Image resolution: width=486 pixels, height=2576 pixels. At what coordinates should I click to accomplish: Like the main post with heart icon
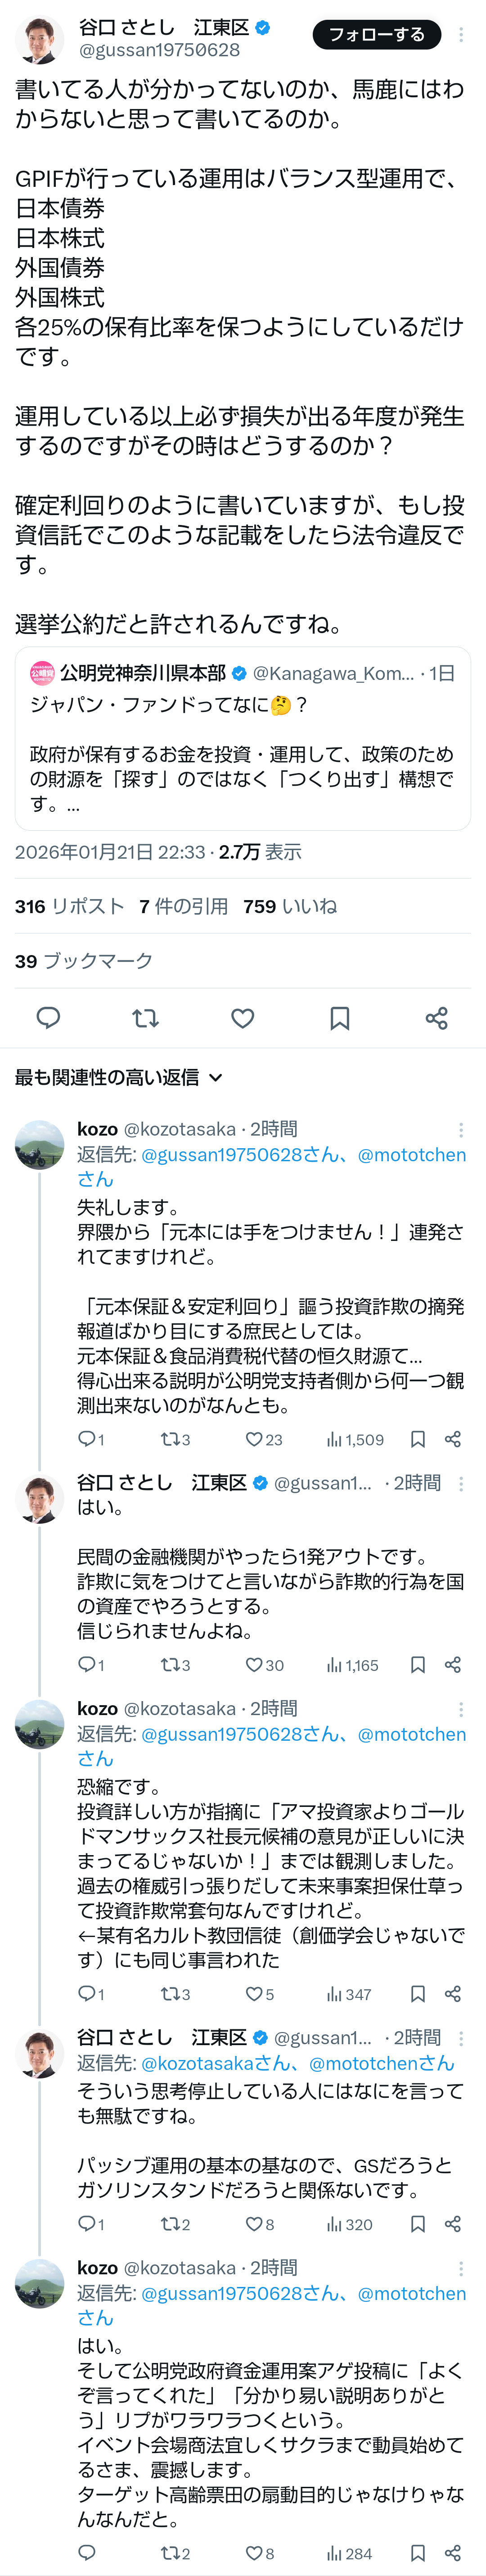[x=242, y=1018]
